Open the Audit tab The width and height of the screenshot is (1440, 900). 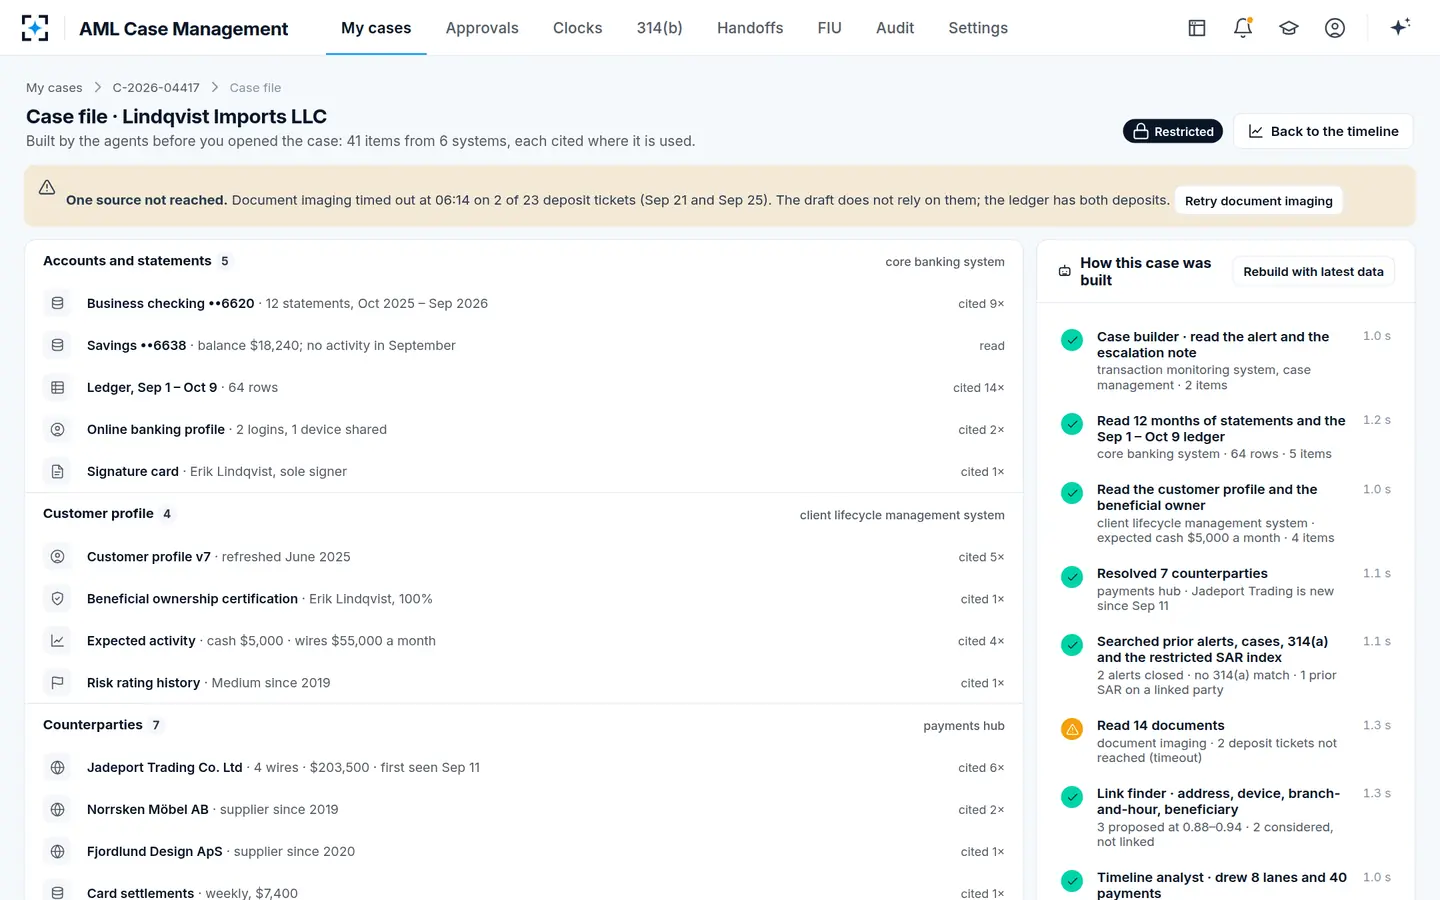895,28
